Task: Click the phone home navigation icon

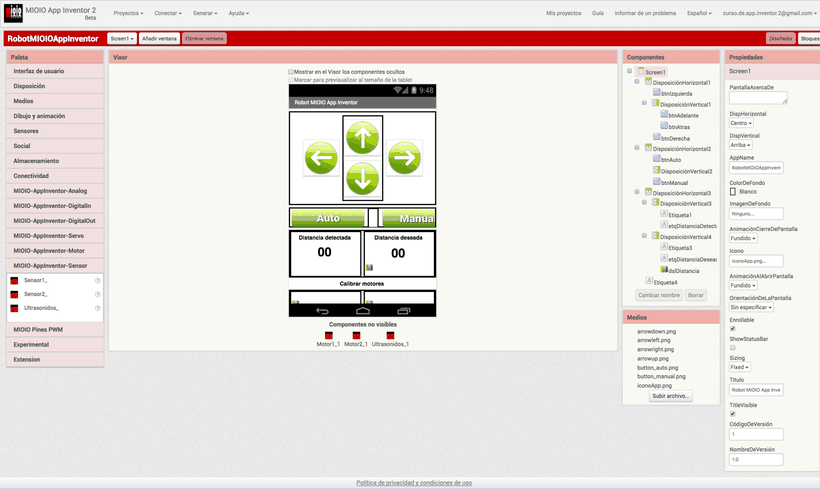Action: (x=363, y=311)
